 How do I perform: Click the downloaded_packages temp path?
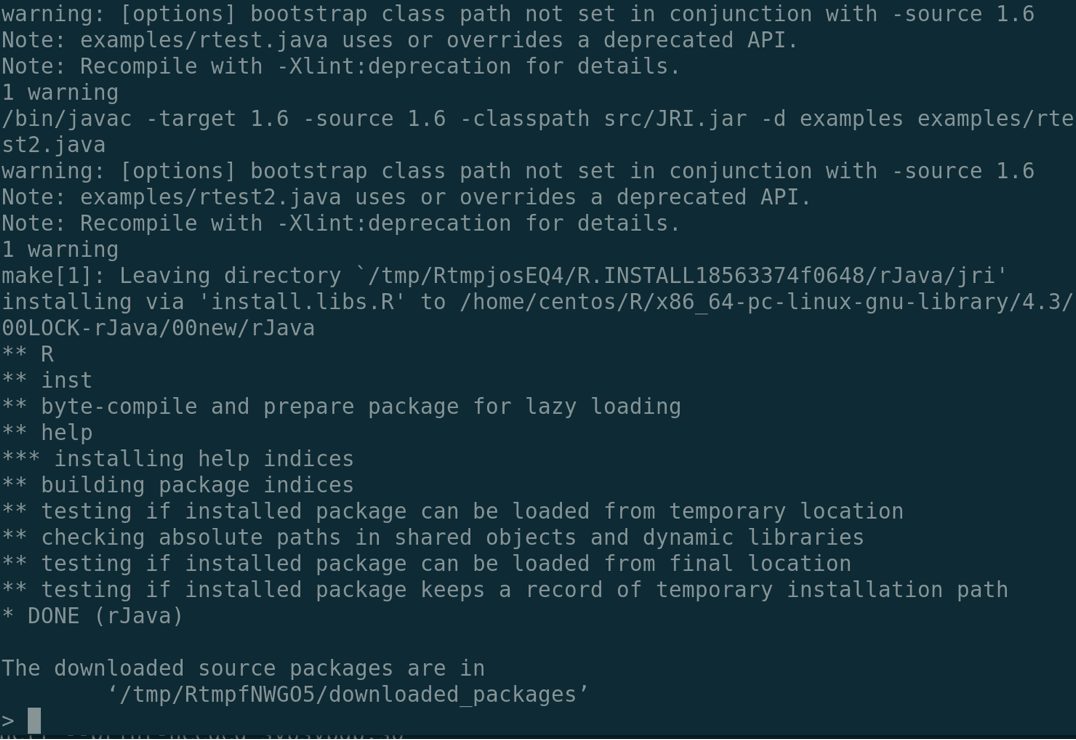(348, 694)
